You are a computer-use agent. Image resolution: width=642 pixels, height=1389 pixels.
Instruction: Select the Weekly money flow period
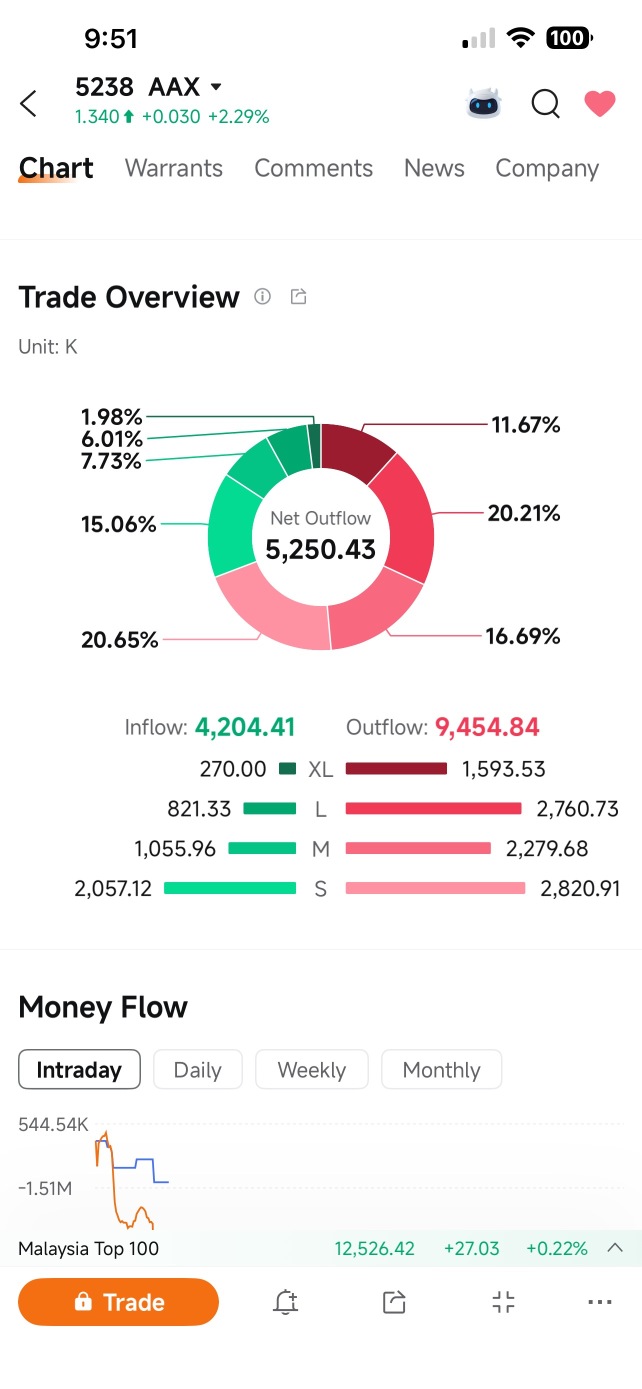point(312,1069)
